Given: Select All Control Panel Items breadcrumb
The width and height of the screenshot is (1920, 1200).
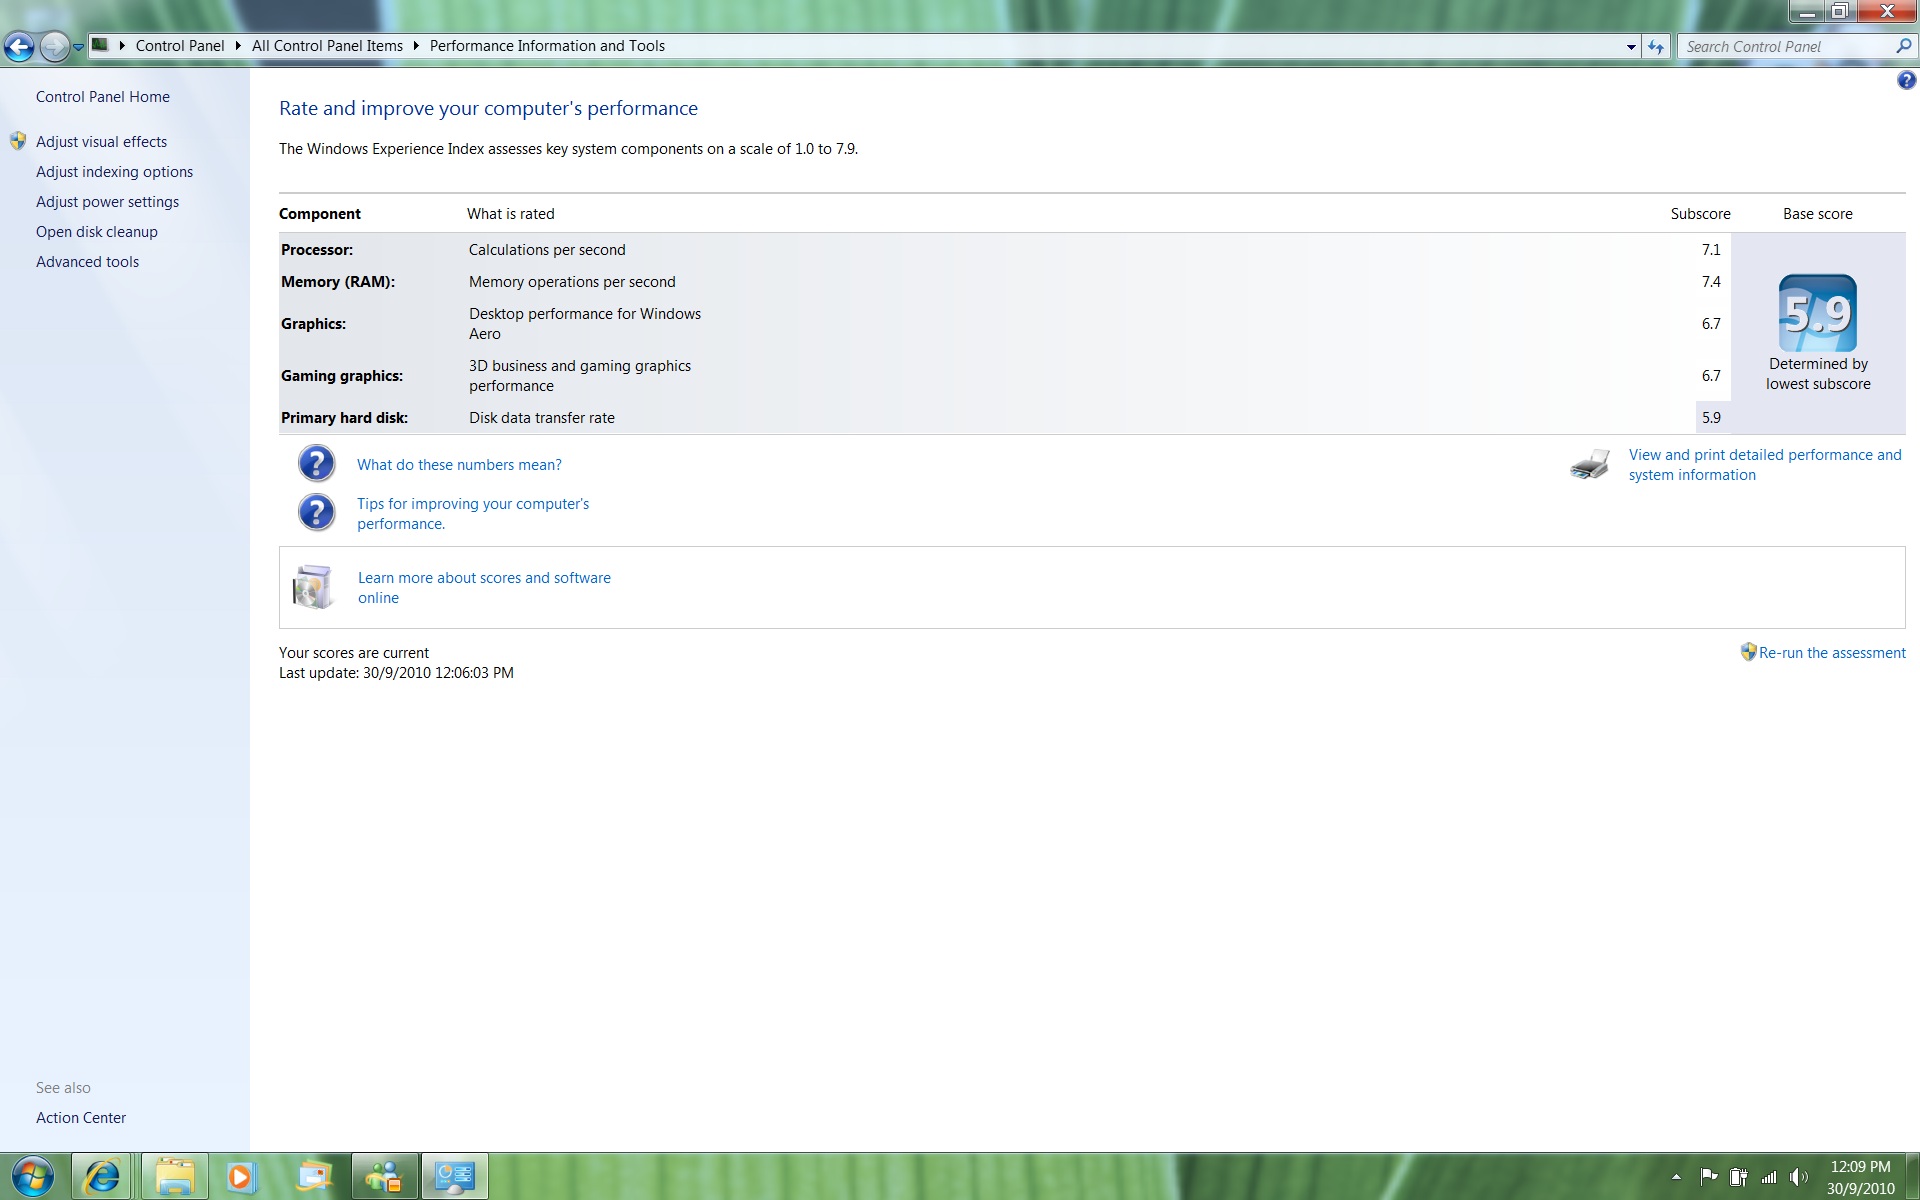Looking at the screenshot, I should [x=327, y=46].
